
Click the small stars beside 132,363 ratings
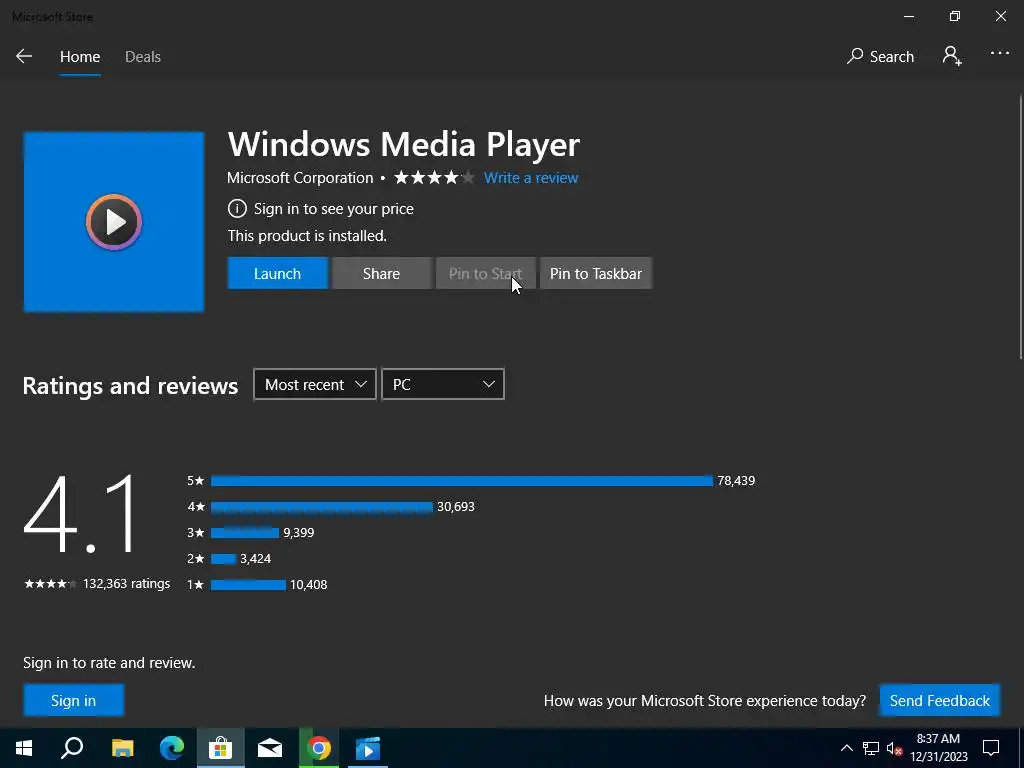pyautogui.click(x=50, y=584)
